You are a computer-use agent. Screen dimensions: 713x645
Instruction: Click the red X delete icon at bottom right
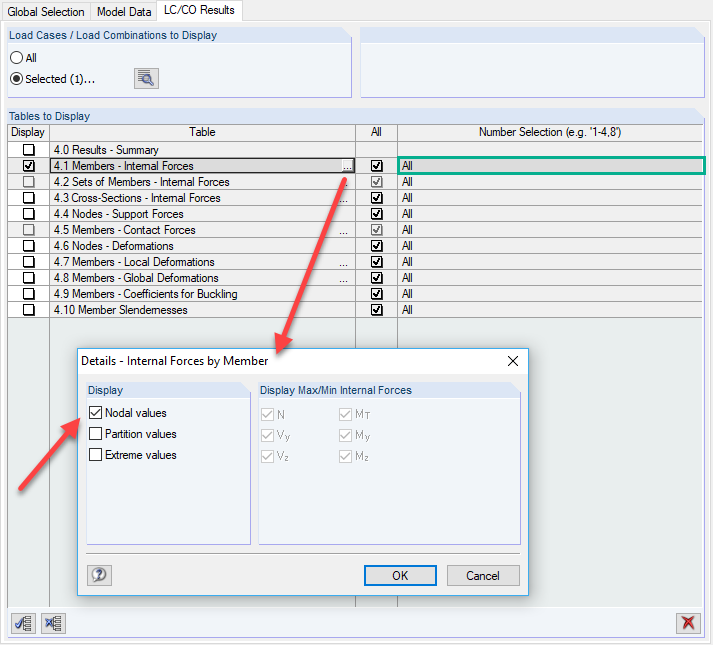(688, 623)
